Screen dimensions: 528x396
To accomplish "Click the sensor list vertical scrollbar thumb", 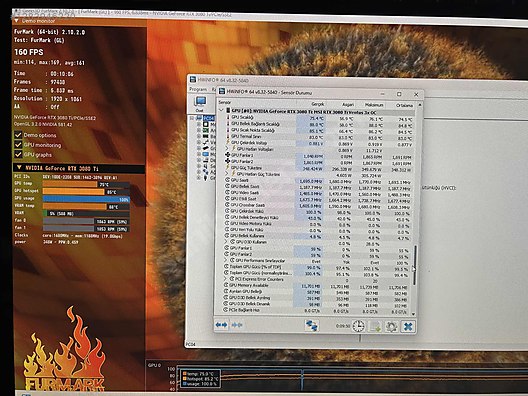I will pos(415,265).
